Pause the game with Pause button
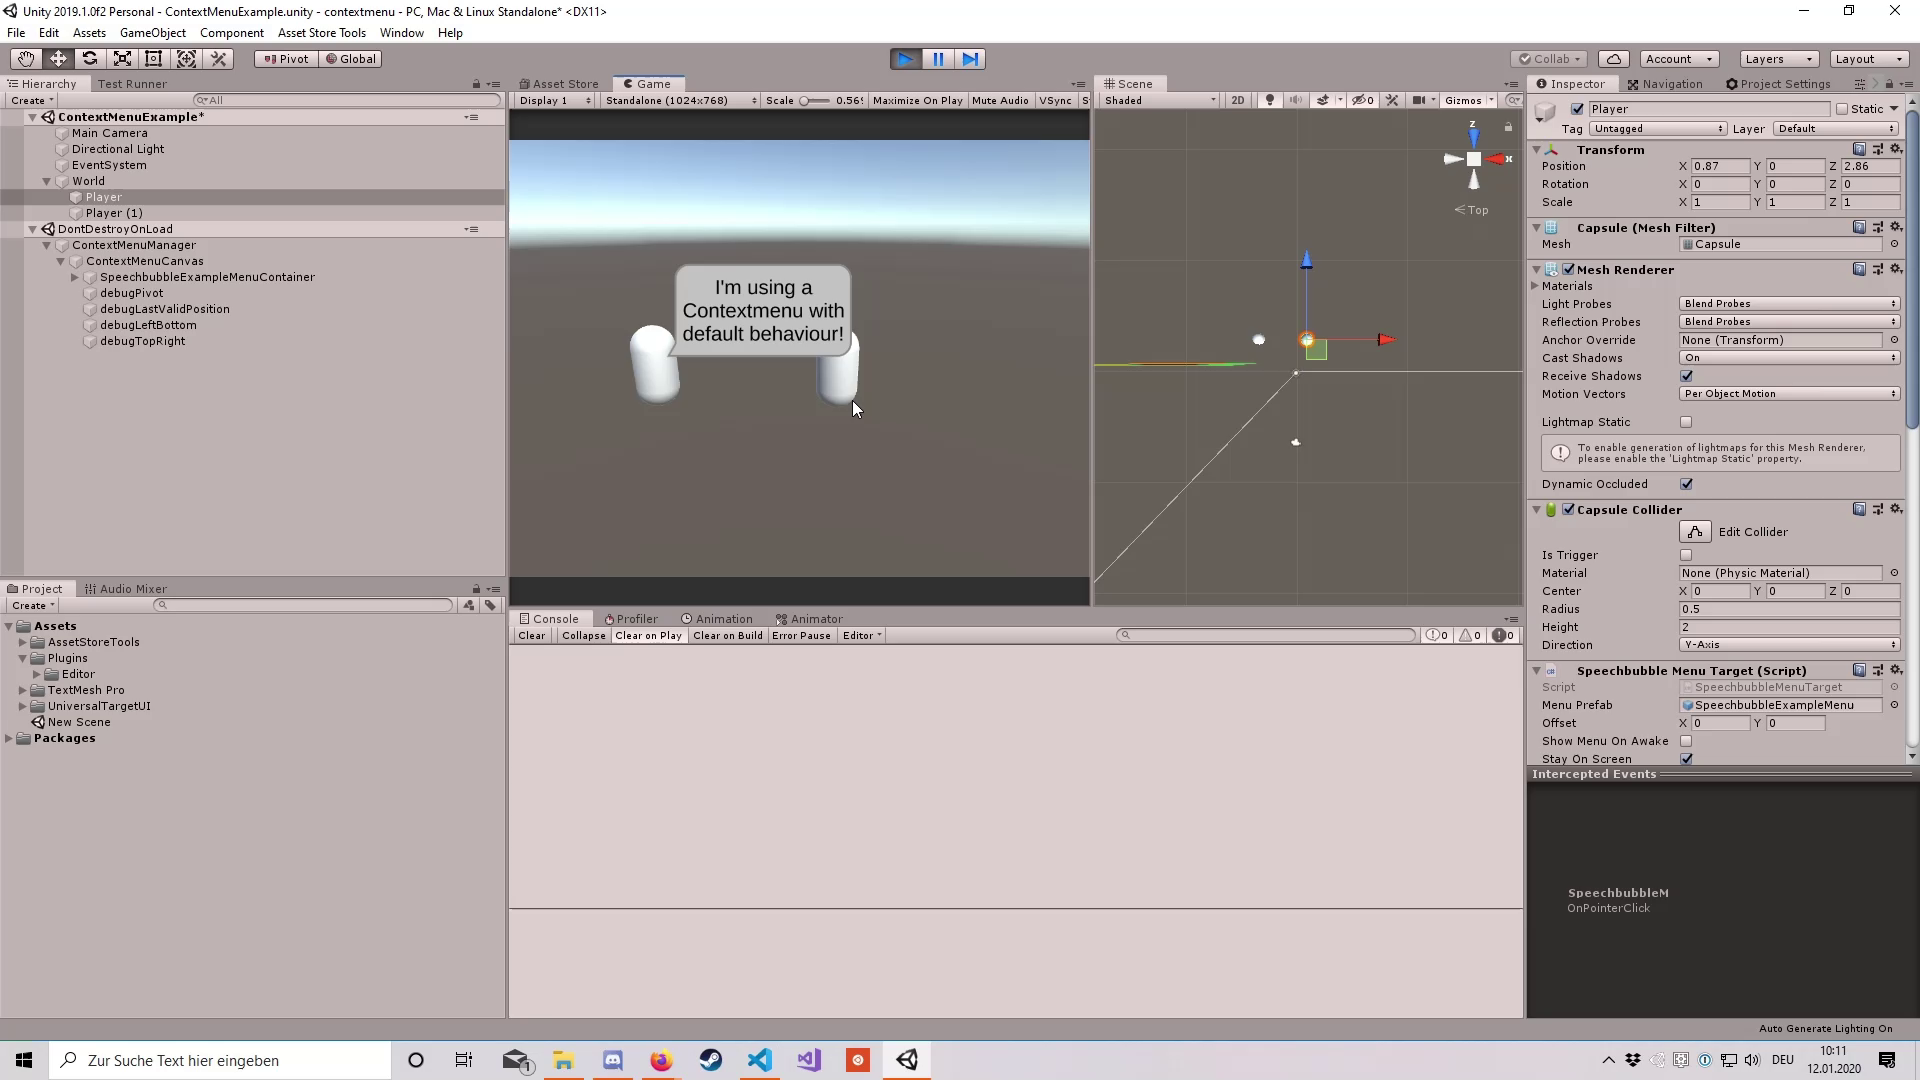Screen dimensions: 1920x1080 [x=938, y=59]
